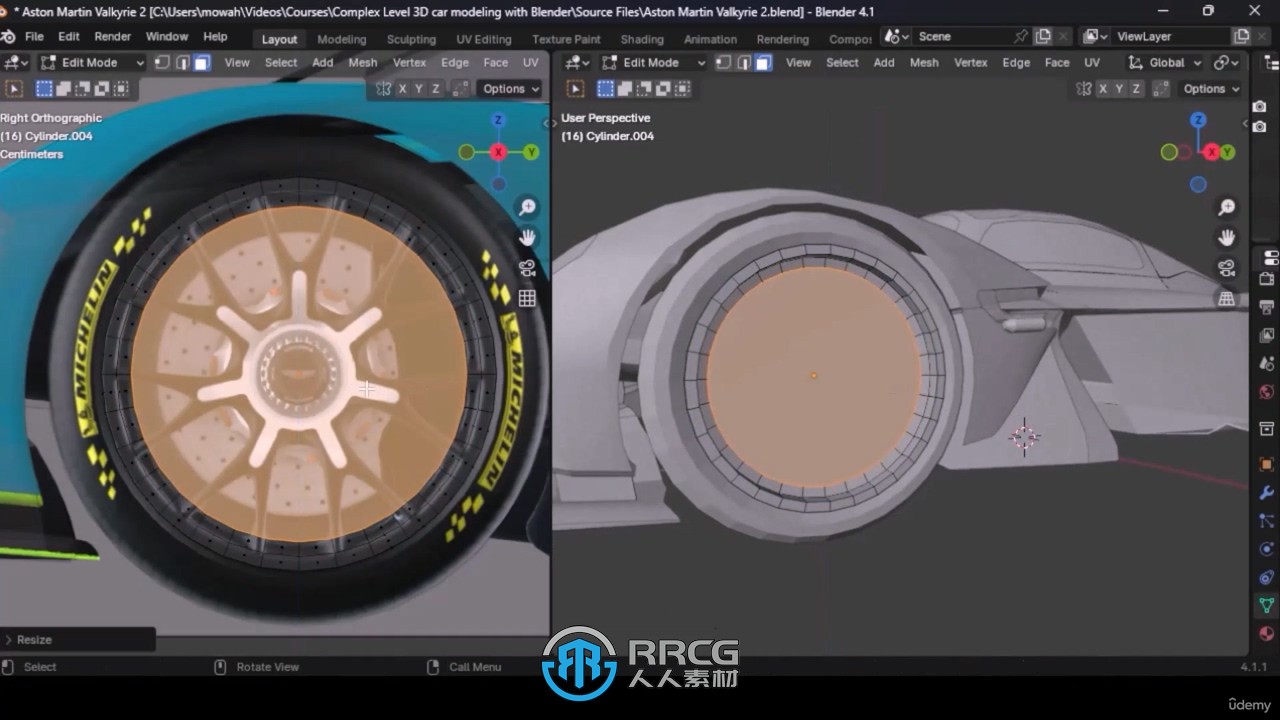This screenshot has height=720, width=1280.
Task: Open Edit Mode dropdown in left viewport
Action: (91, 62)
